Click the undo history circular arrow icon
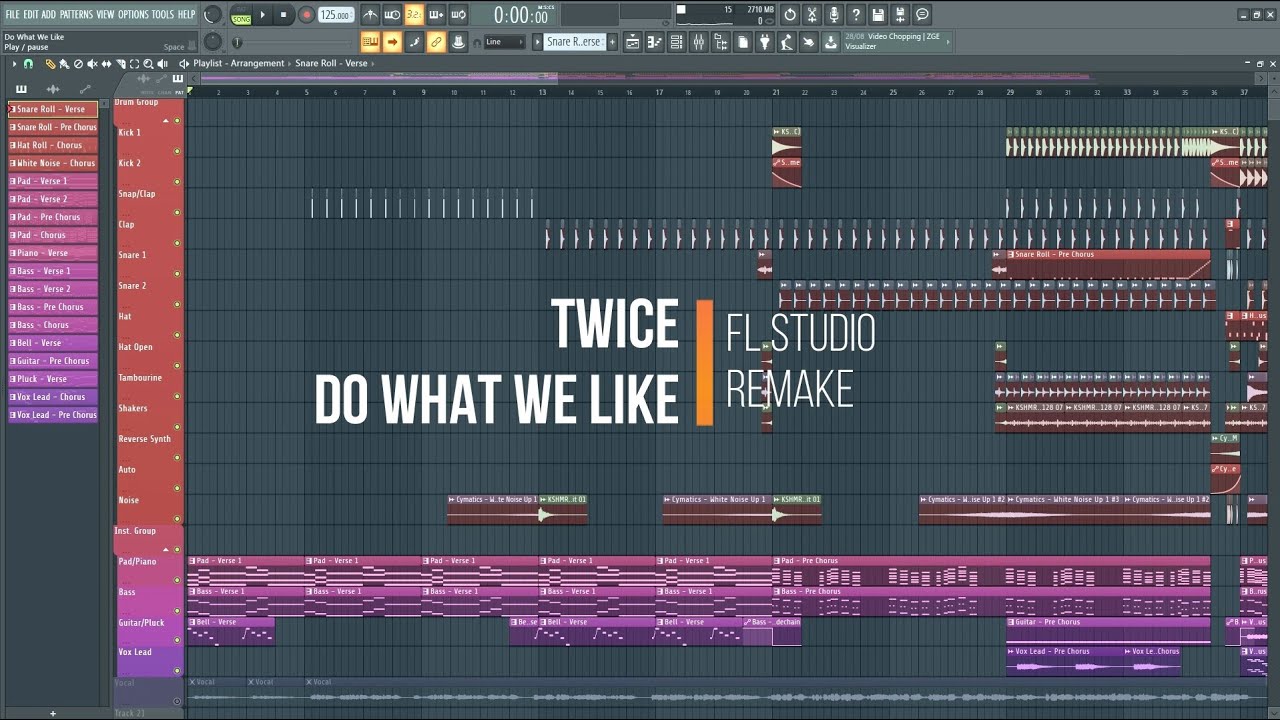 point(790,14)
